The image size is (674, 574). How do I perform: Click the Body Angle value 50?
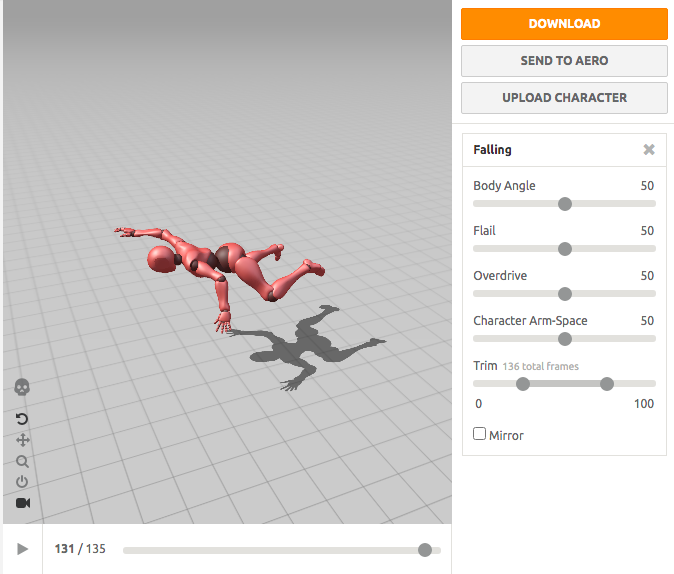click(x=647, y=186)
